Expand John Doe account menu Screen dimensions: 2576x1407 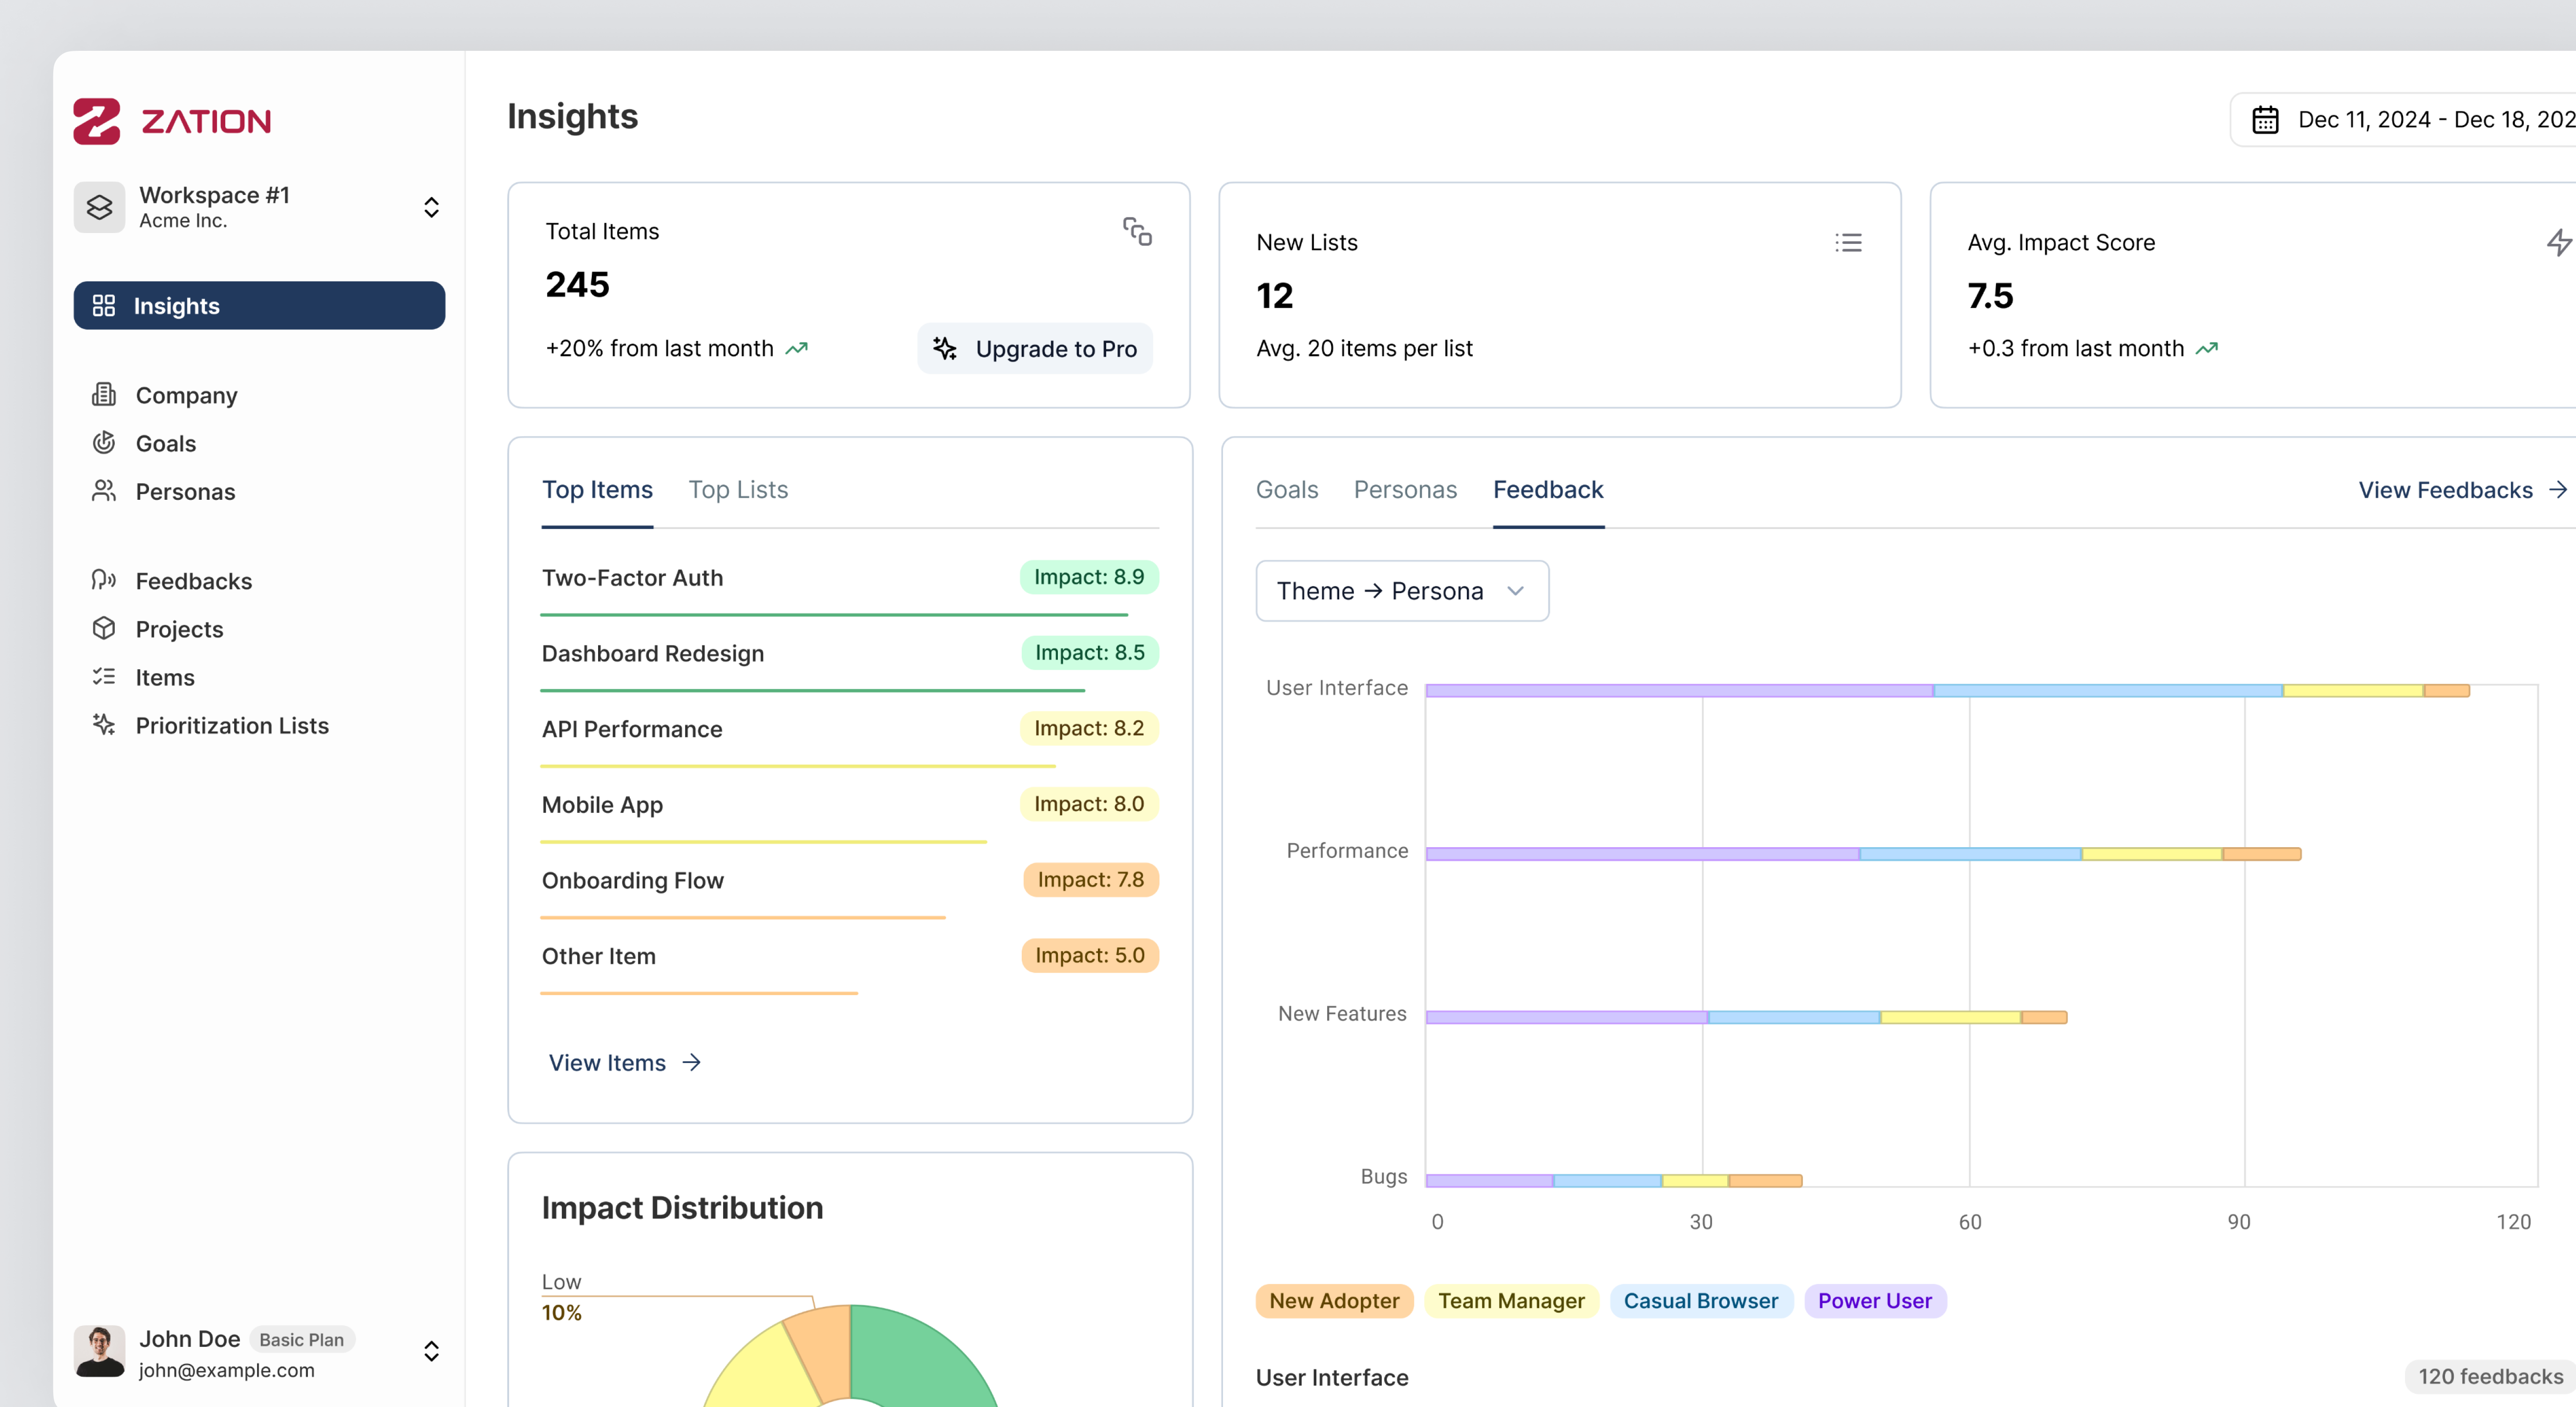(431, 1352)
